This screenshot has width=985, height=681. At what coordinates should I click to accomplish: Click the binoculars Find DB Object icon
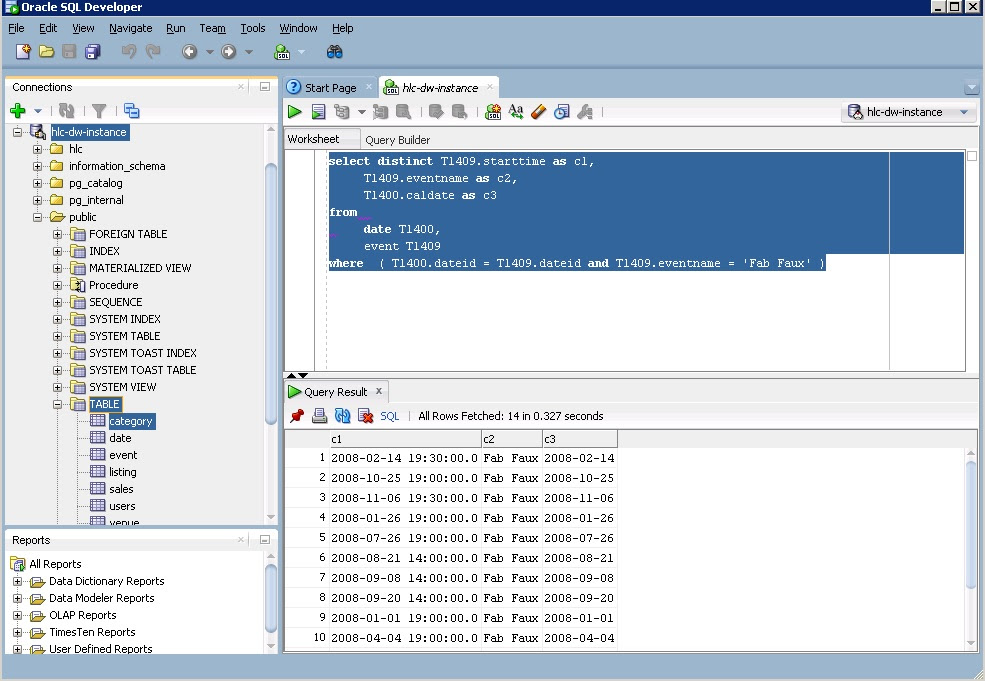[335, 51]
